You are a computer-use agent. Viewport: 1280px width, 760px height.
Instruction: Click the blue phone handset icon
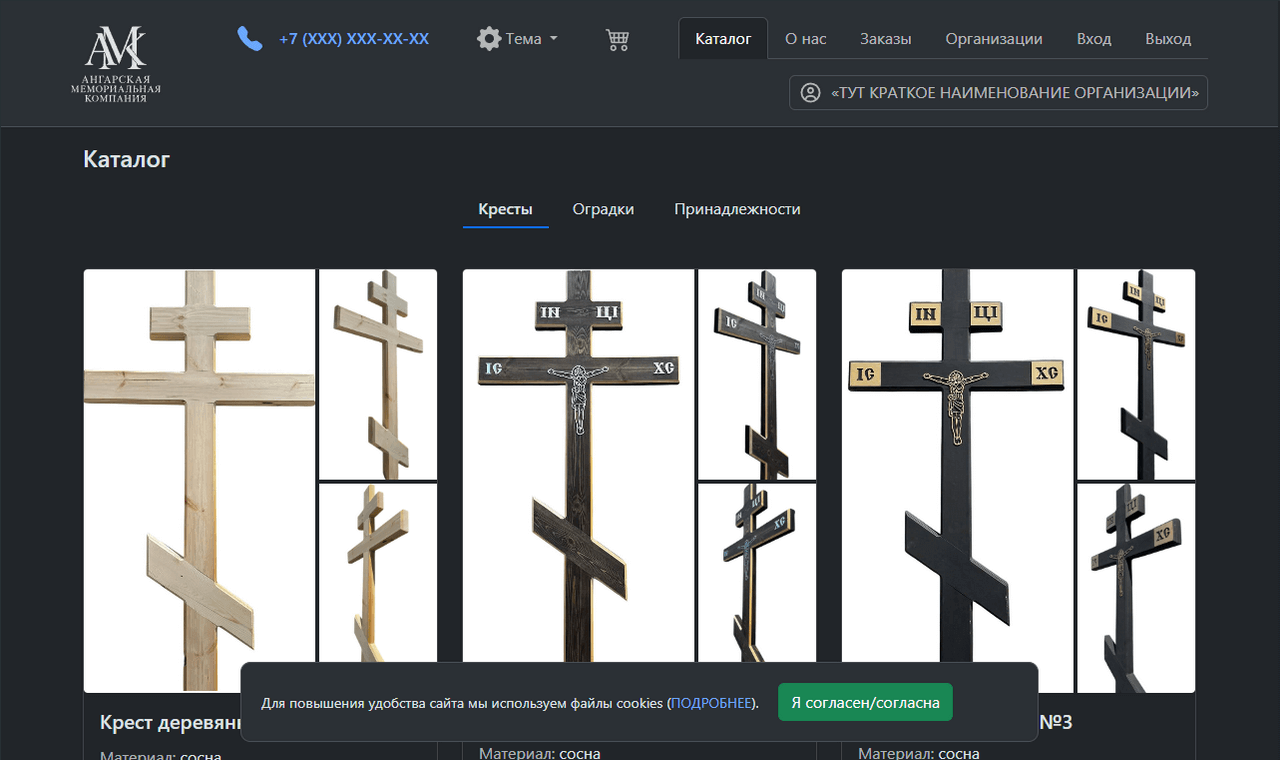249,39
